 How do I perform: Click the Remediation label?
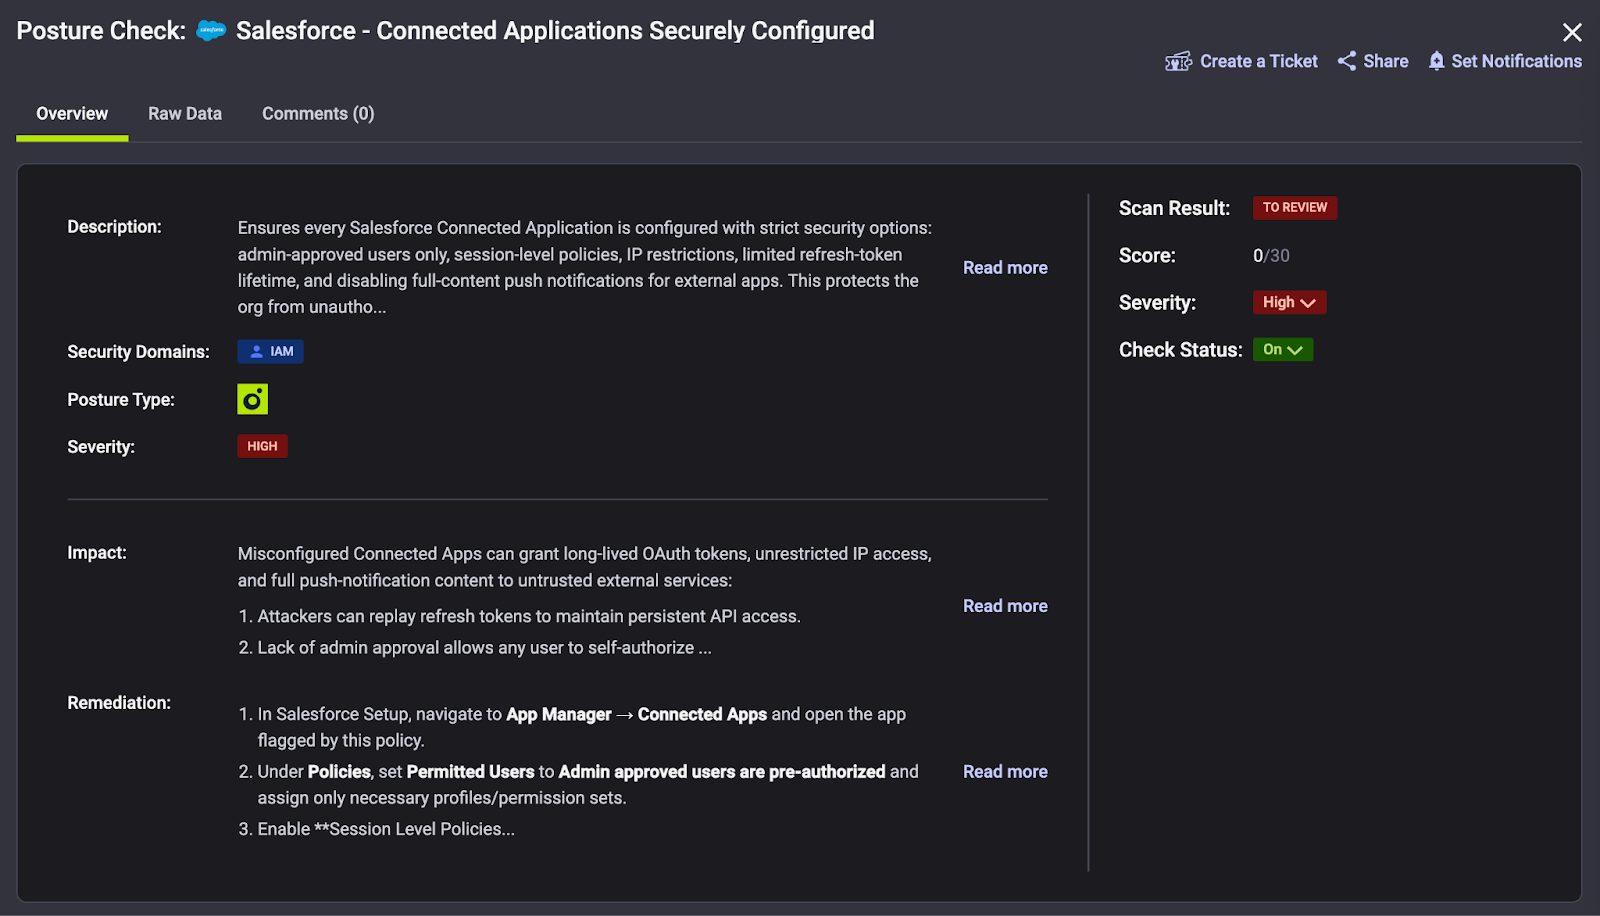click(119, 703)
